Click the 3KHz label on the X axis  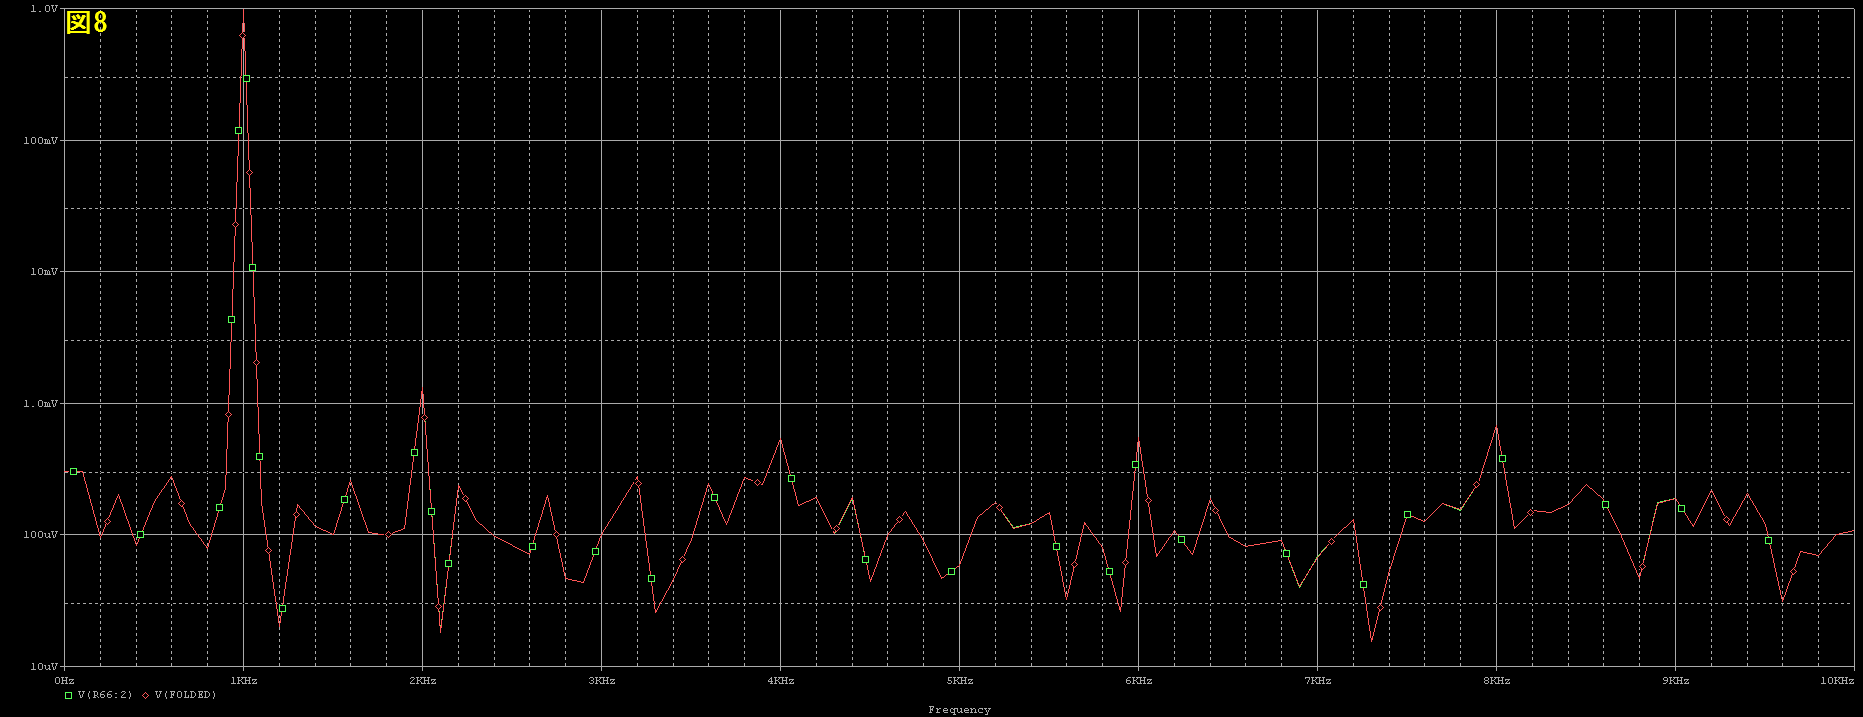click(x=602, y=681)
